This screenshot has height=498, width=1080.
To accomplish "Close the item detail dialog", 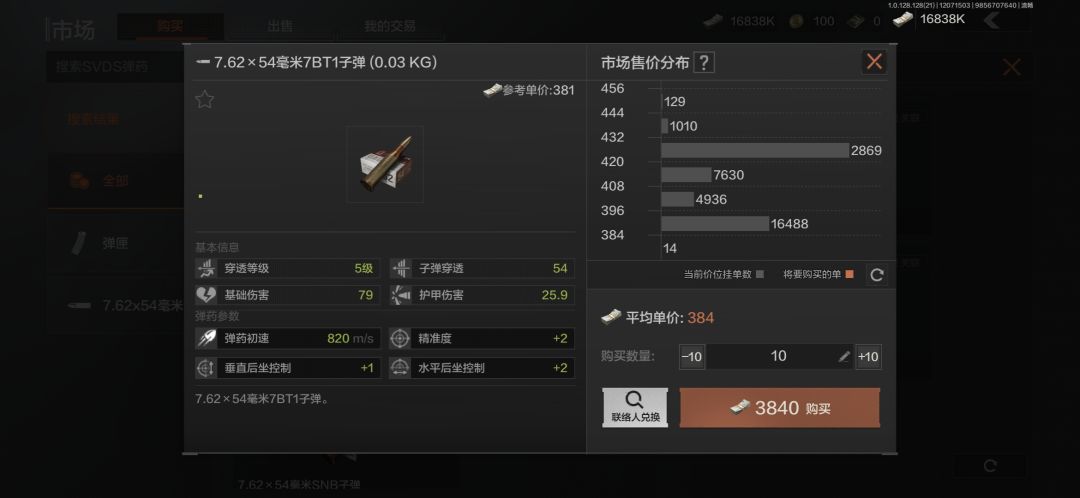I will click(x=874, y=62).
